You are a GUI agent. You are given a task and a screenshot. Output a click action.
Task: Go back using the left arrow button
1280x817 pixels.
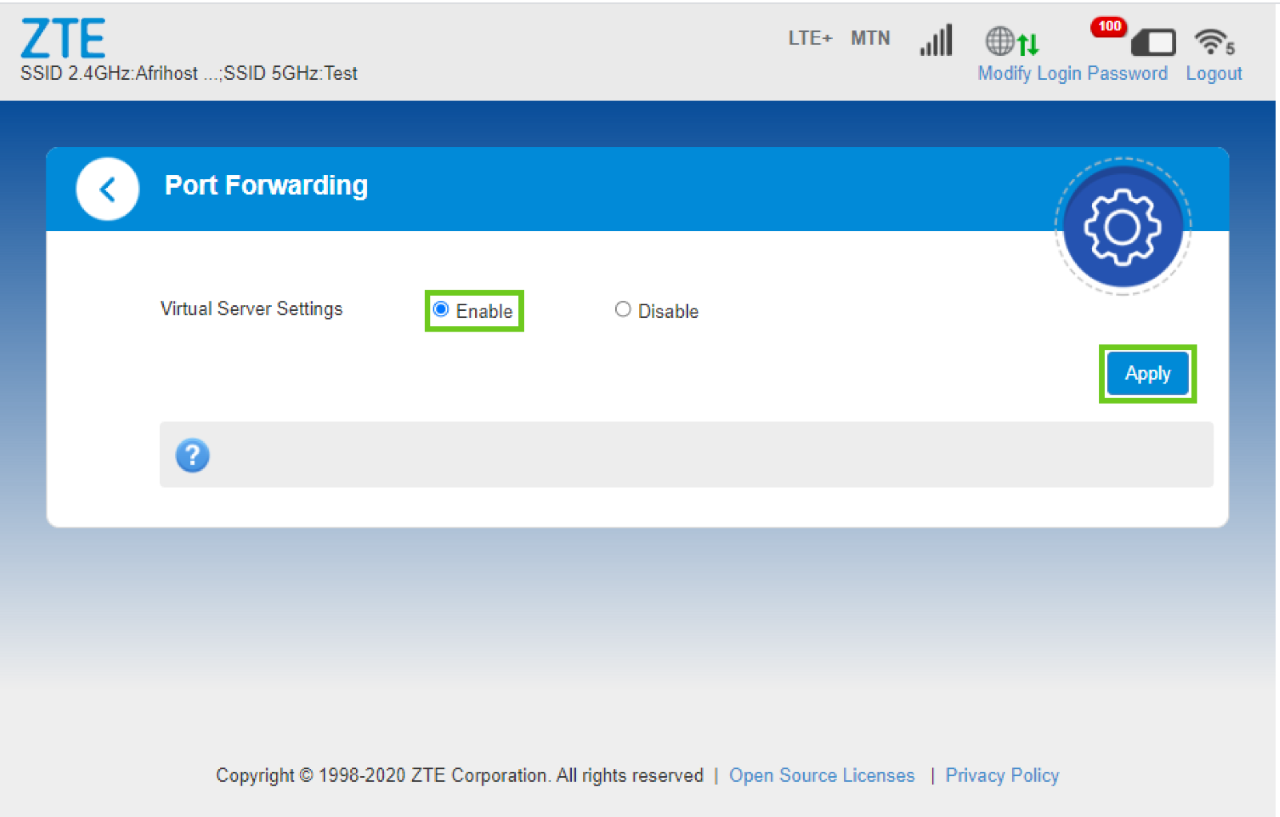(107, 188)
